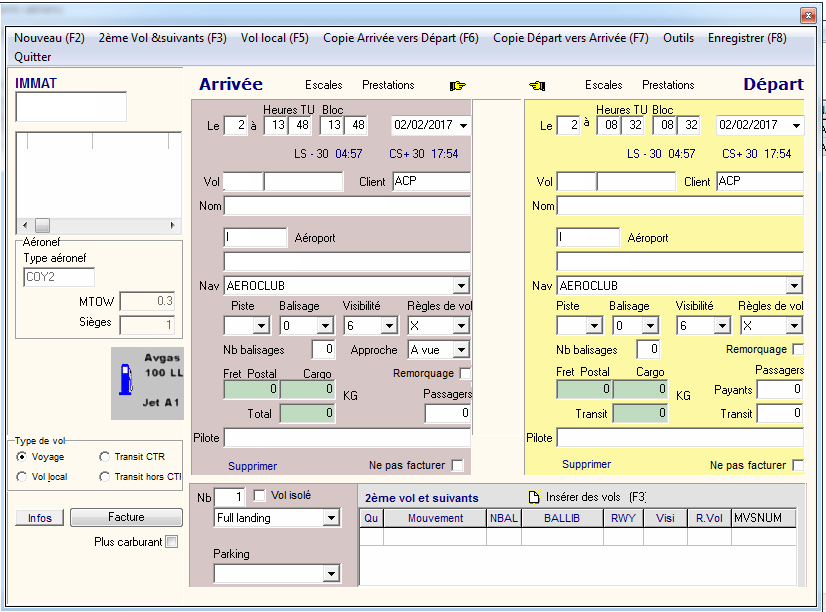Toggle Ne pas facturer in Arrivée panel
Image resolution: width=826 pixels, height=612 pixels.
coord(457,465)
